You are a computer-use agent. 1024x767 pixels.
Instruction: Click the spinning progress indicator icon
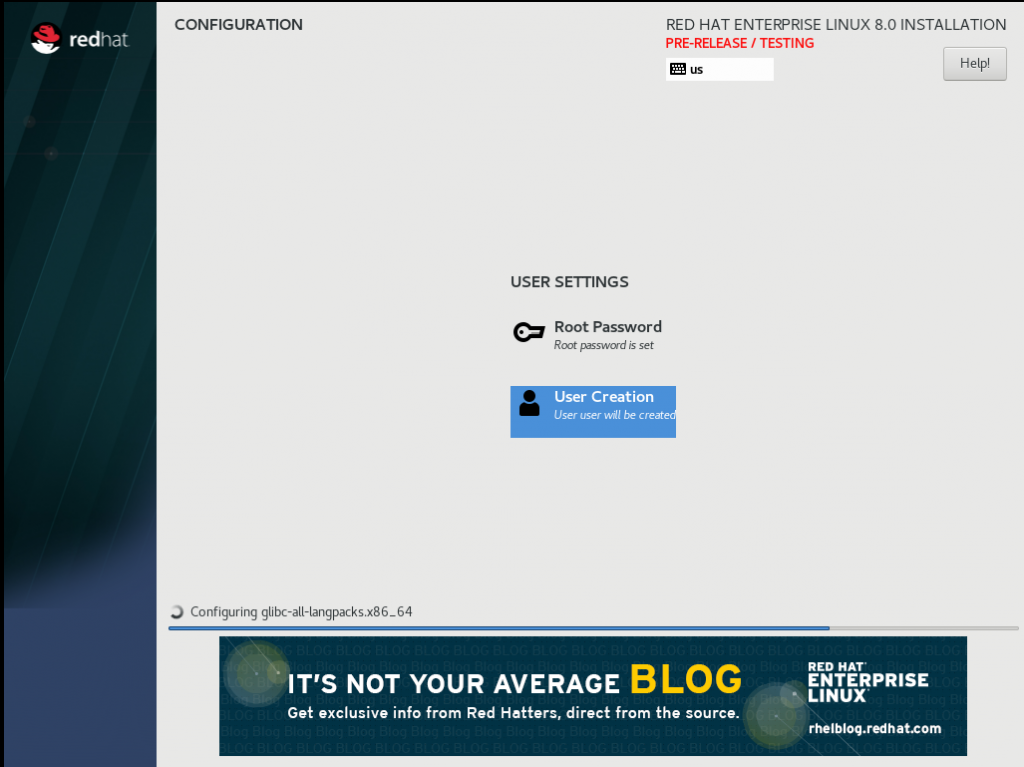(176, 612)
